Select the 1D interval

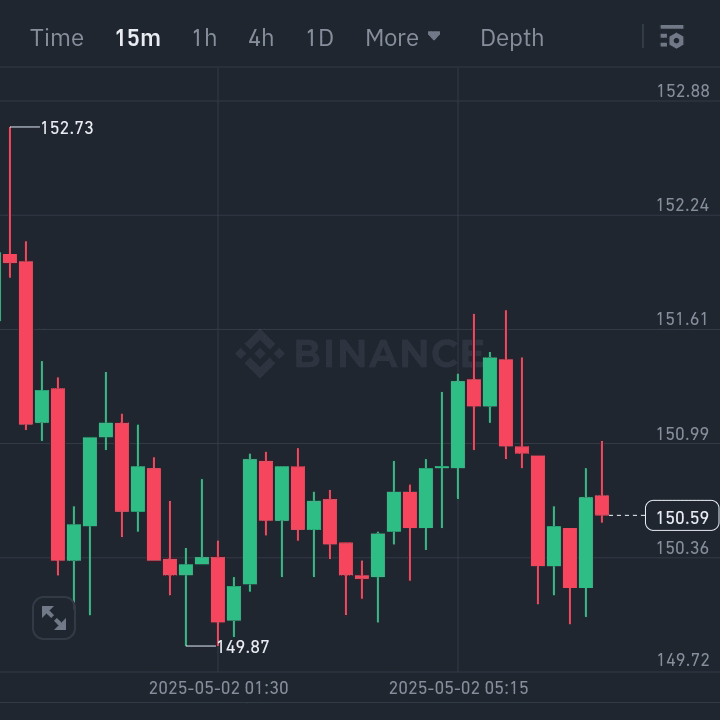[319, 38]
